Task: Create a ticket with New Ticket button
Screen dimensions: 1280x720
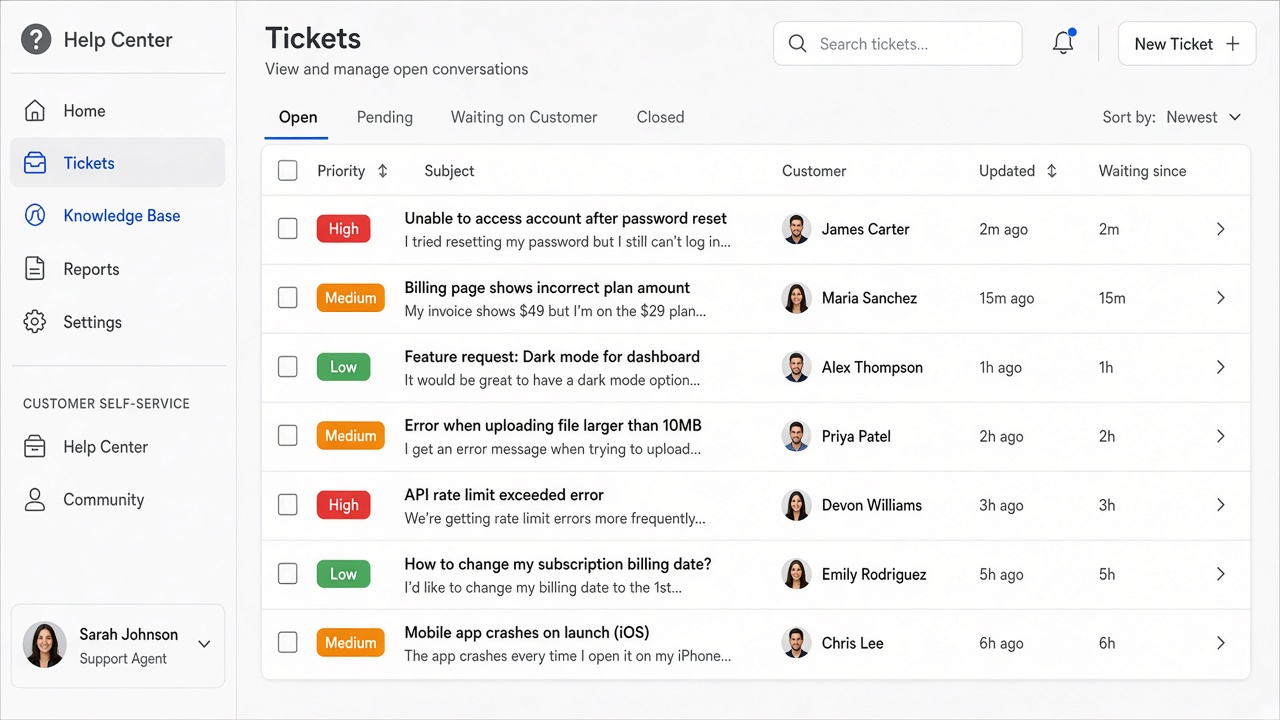Action: tap(1187, 44)
